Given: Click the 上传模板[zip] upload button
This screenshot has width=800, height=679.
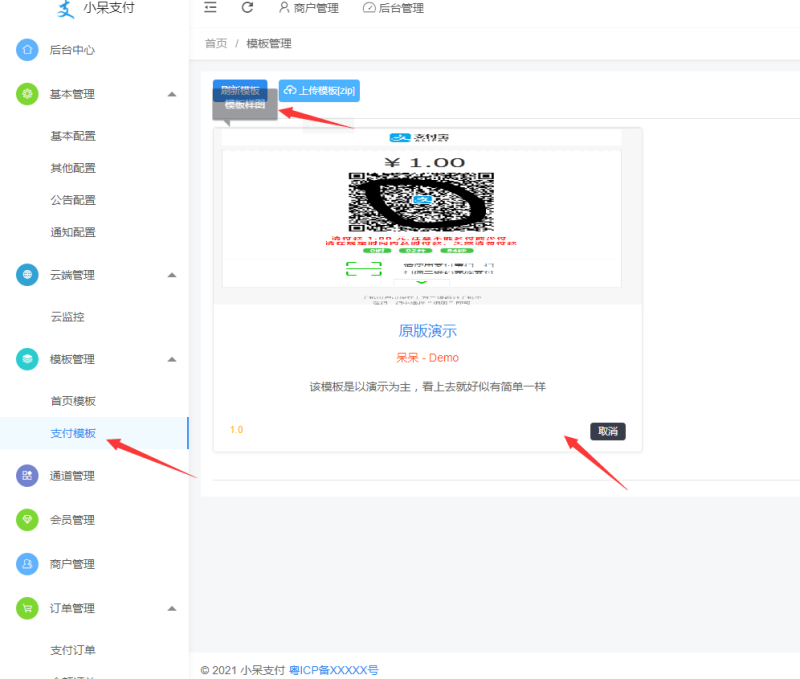Looking at the screenshot, I should 319,91.
